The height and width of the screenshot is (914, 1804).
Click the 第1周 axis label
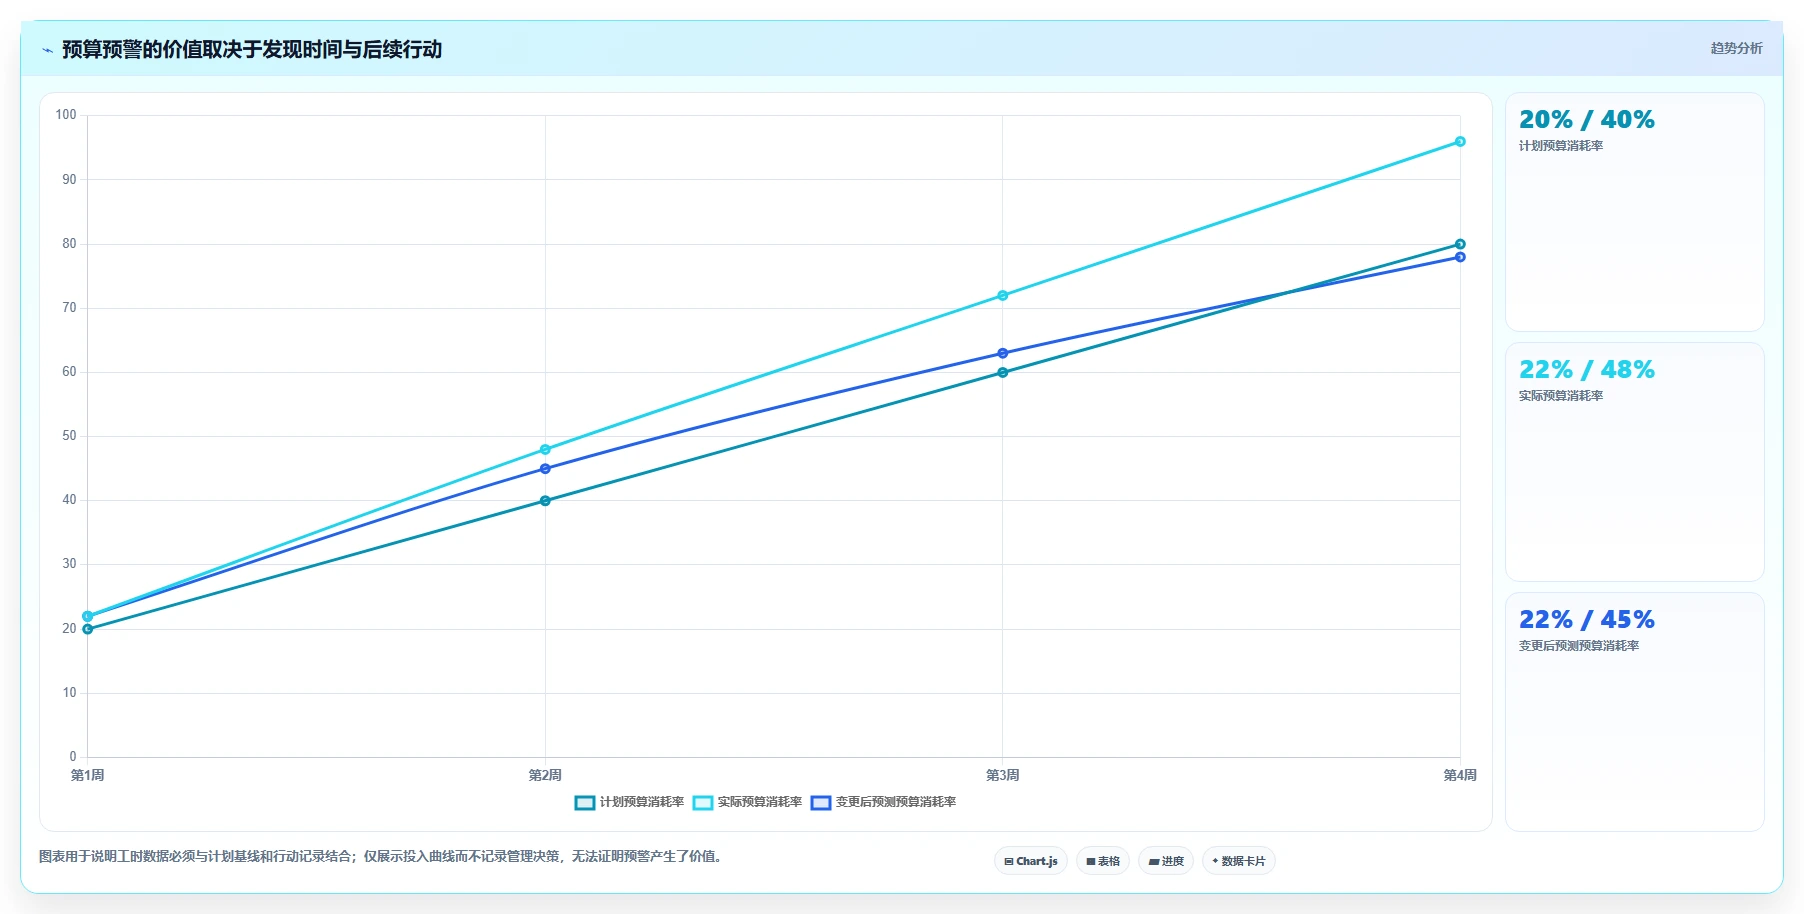tap(88, 776)
